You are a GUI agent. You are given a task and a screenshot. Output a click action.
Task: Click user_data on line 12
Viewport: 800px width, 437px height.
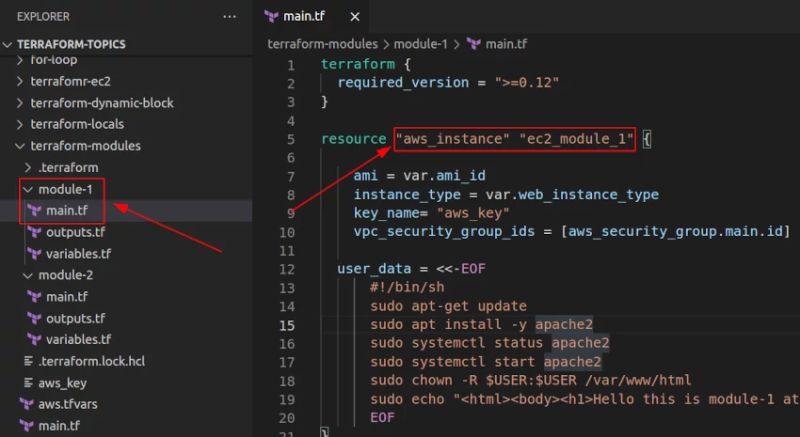point(374,269)
